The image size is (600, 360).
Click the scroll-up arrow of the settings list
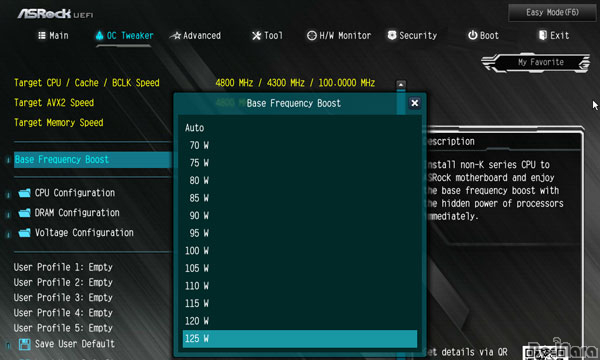tap(401, 85)
